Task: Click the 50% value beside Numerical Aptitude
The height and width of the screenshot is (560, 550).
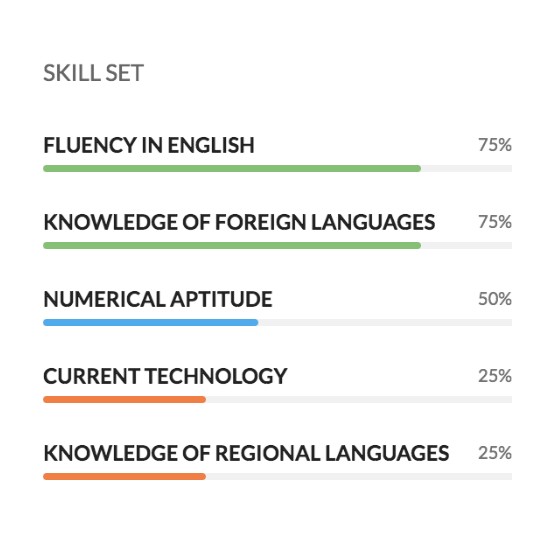Action: [495, 299]
